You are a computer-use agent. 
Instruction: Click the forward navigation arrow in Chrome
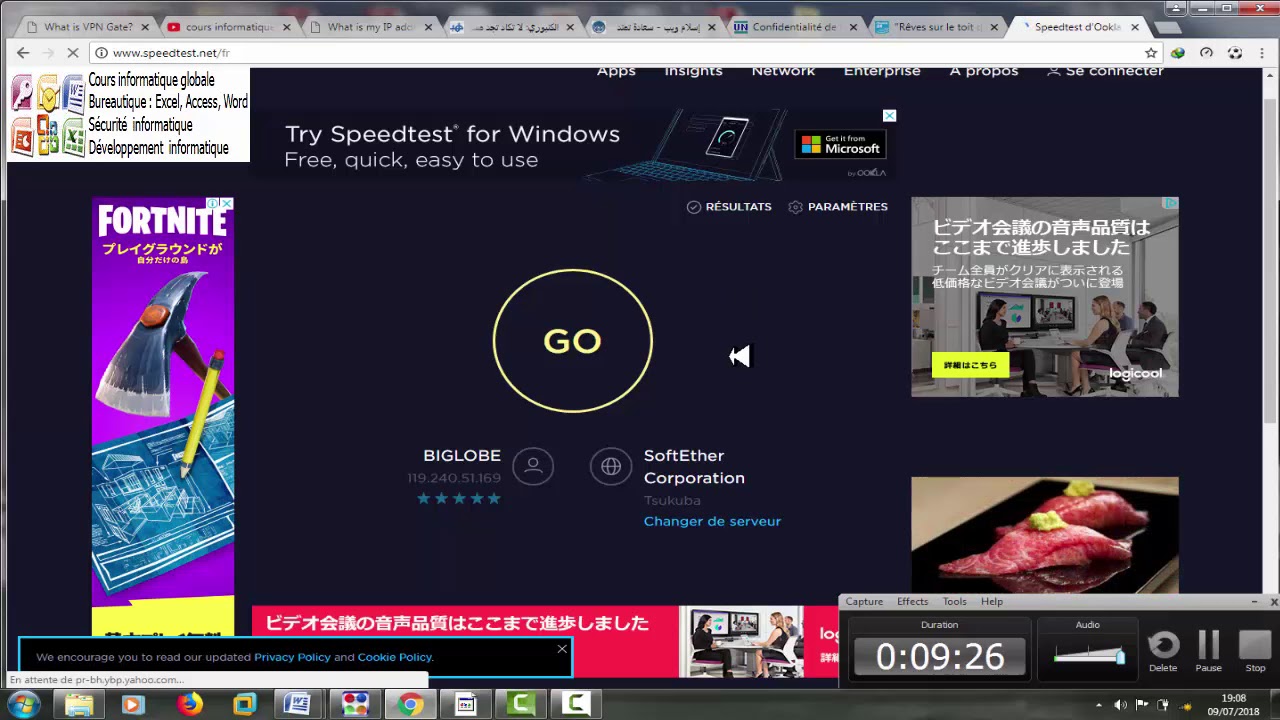(x=48, y=53)
